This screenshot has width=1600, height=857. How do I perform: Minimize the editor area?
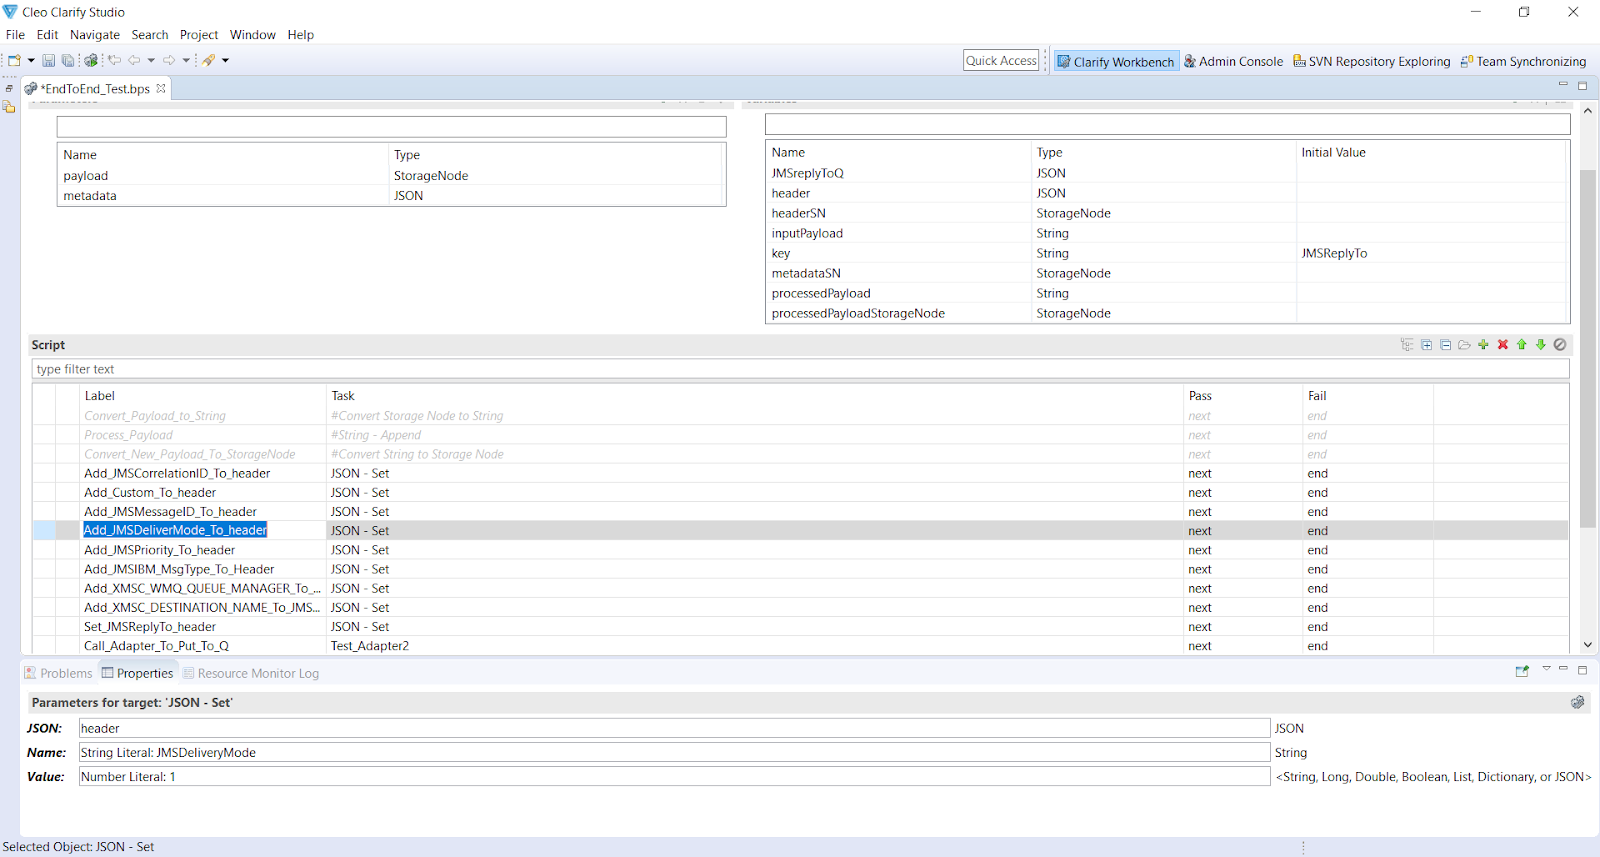tap(1563, 85)
